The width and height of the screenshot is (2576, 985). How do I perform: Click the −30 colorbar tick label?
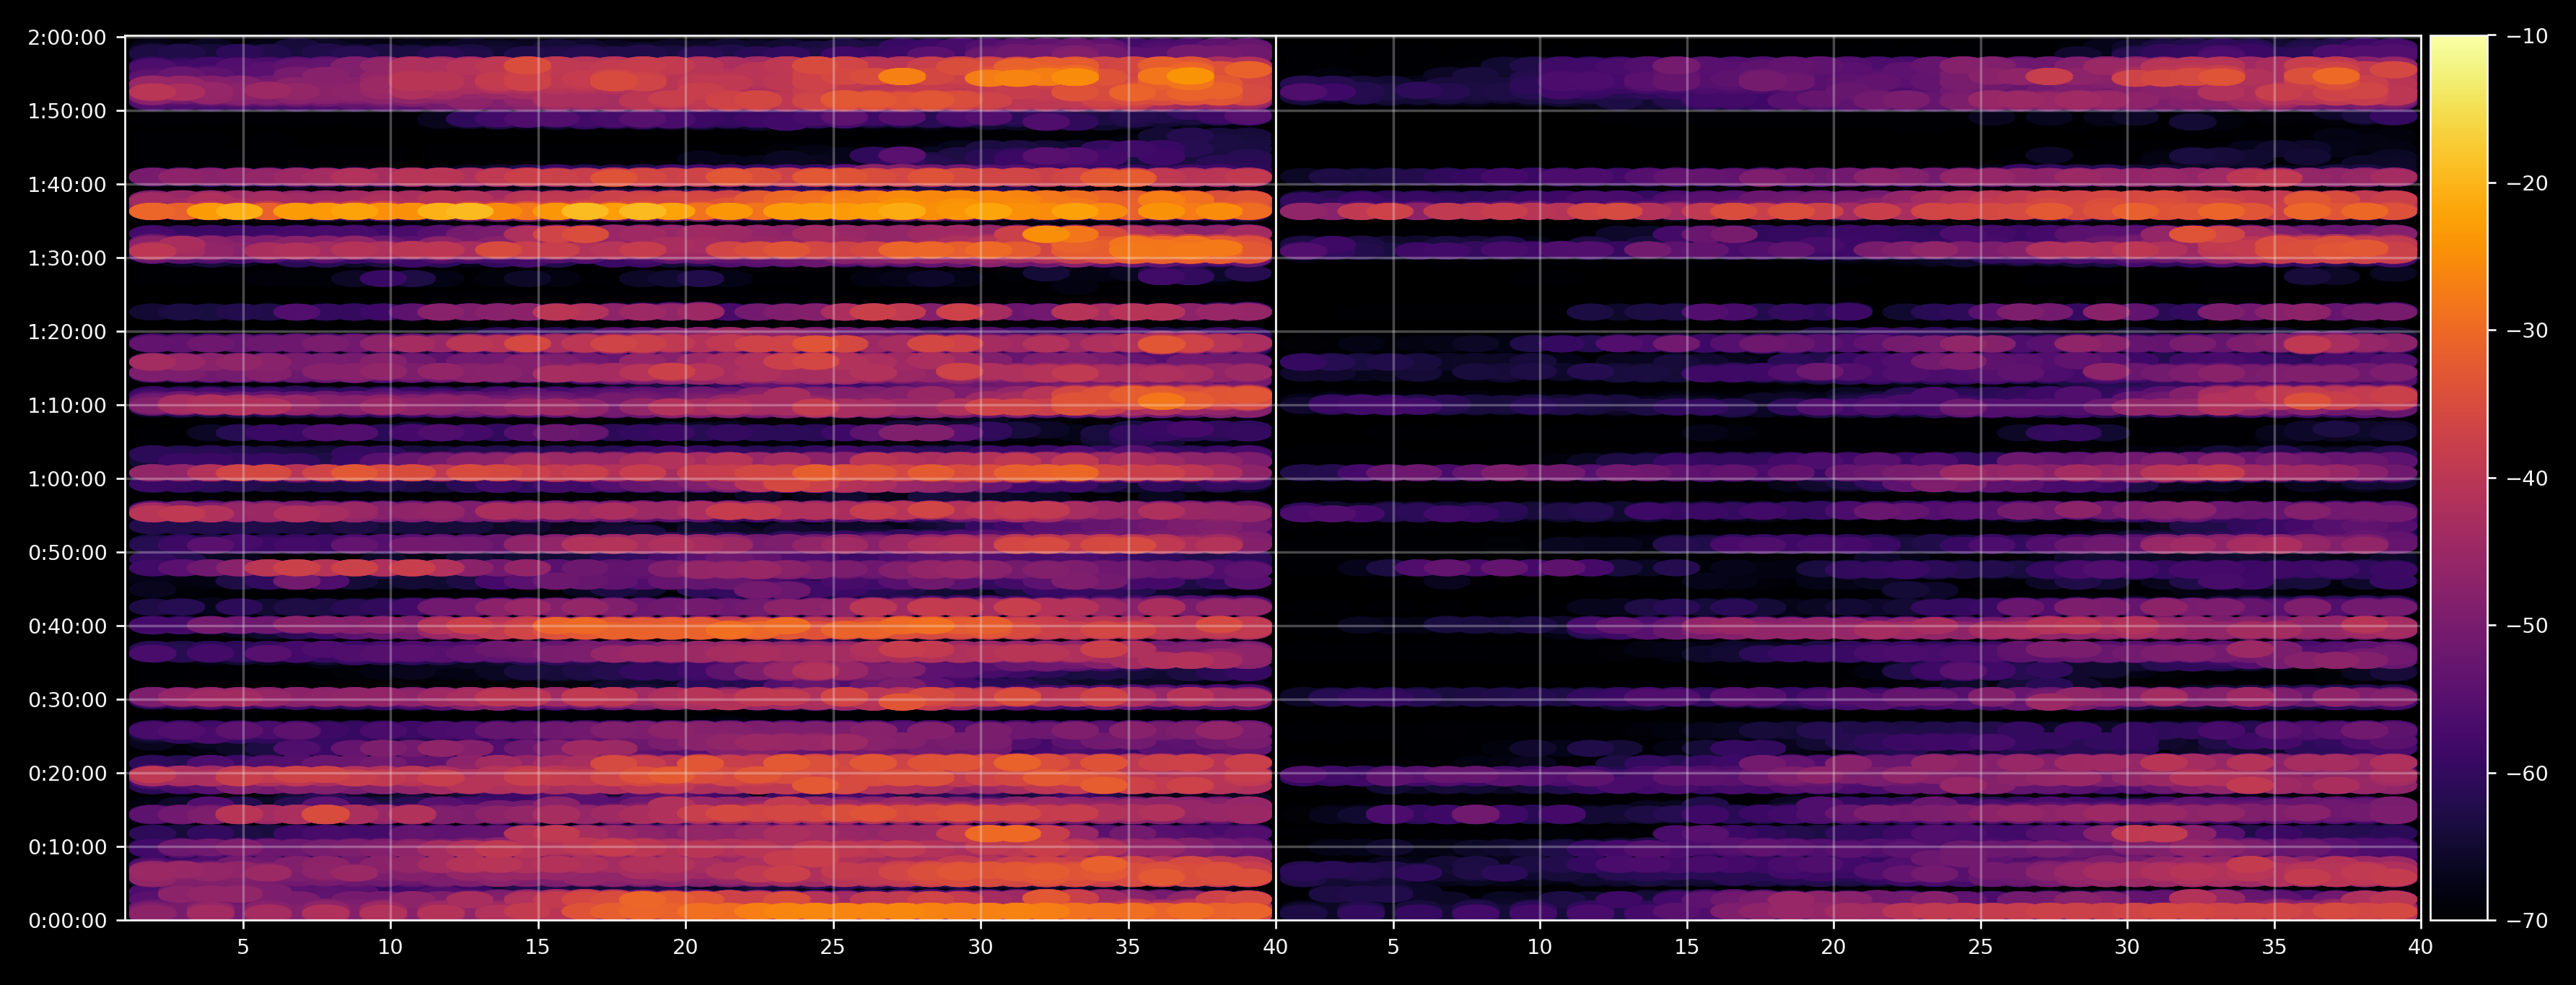[2527, 331]
